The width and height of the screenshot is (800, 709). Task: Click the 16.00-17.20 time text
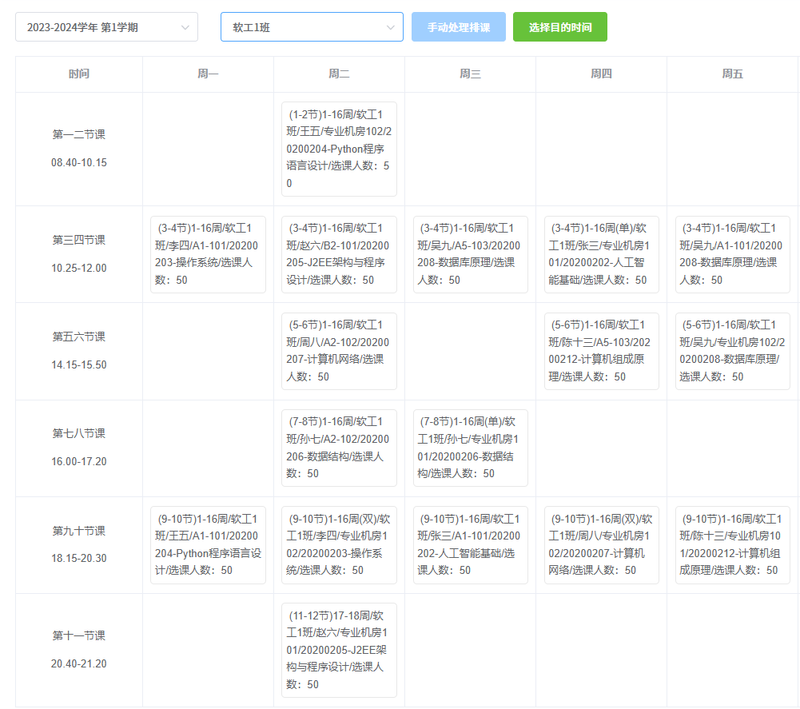(x=79, y=462)
